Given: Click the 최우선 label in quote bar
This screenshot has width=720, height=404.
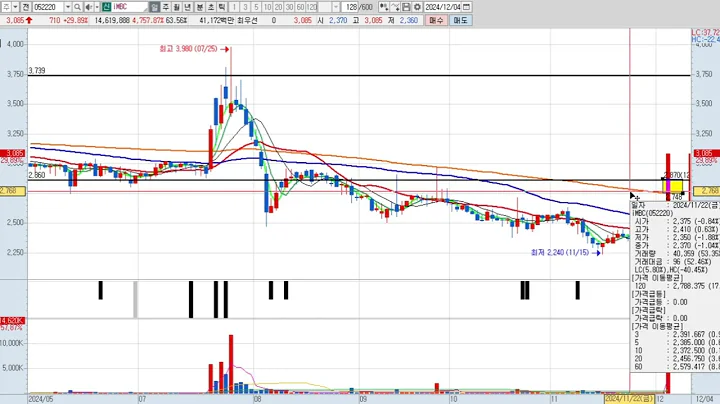Looking at the screenshot, I should (x=248, y=20).
